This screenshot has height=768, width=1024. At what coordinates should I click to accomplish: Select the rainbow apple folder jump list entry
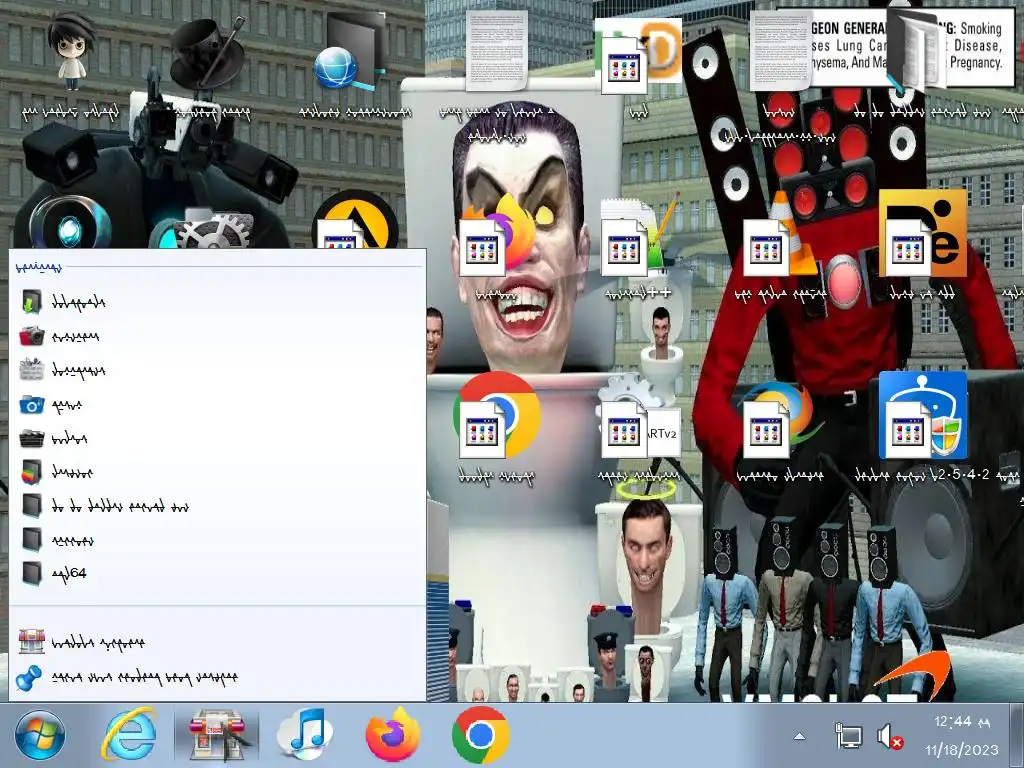[217, 472]
